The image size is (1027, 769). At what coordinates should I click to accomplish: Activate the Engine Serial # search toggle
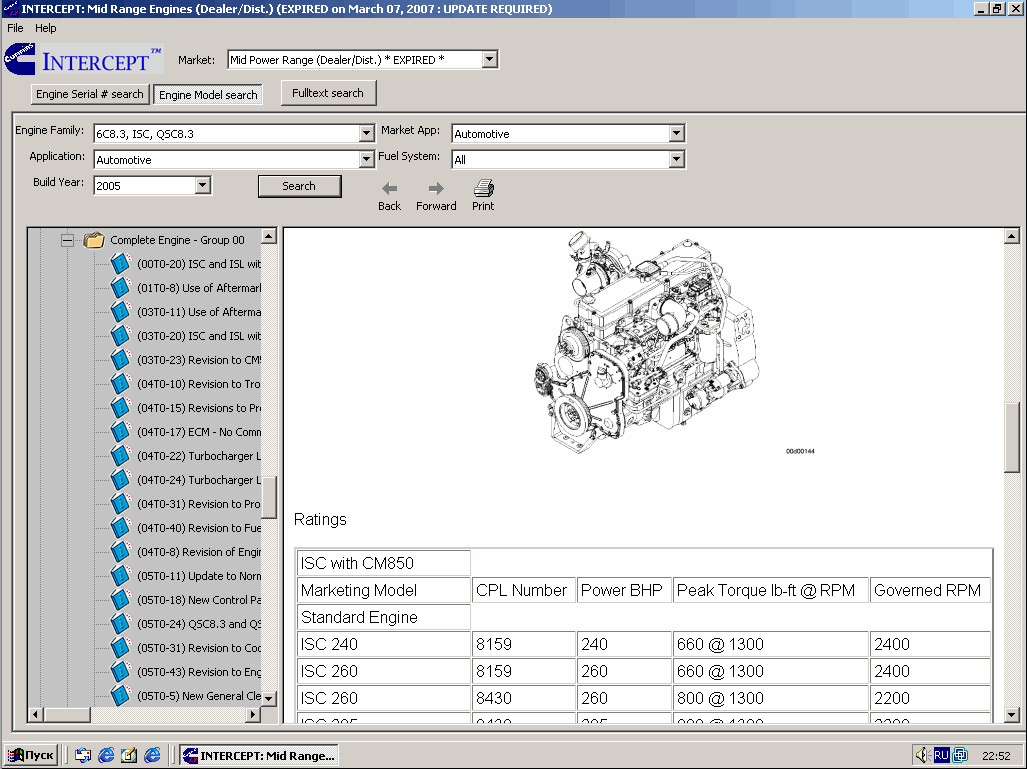click(90, 95)
